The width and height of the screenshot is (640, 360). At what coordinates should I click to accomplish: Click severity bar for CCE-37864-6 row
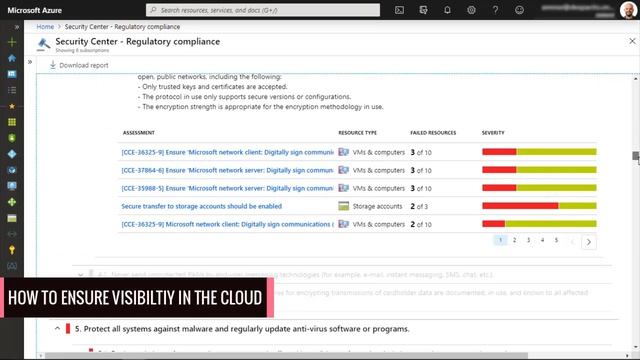click(x=539, y=170)
